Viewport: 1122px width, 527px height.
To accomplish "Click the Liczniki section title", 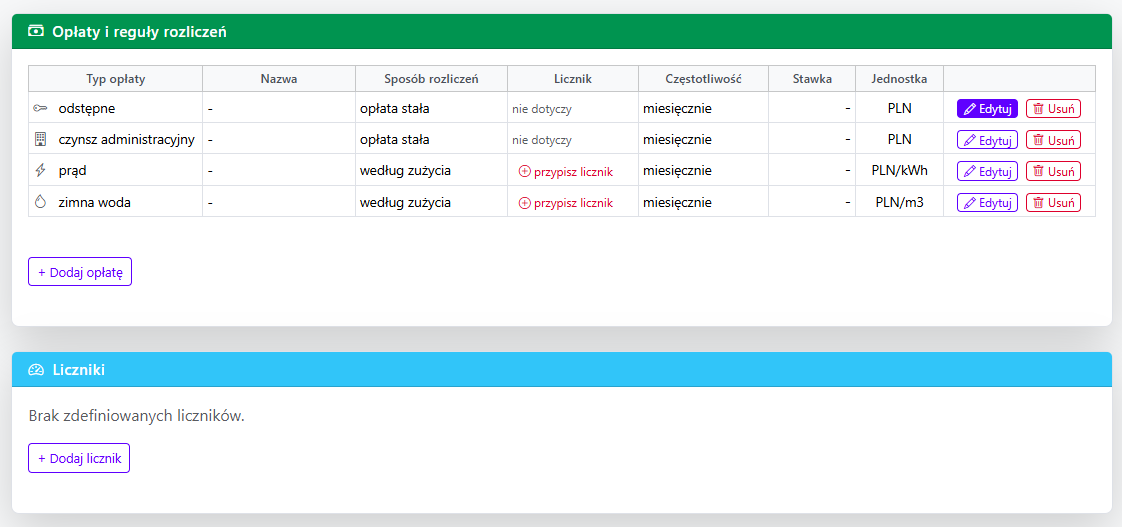I will click(79, 369).
